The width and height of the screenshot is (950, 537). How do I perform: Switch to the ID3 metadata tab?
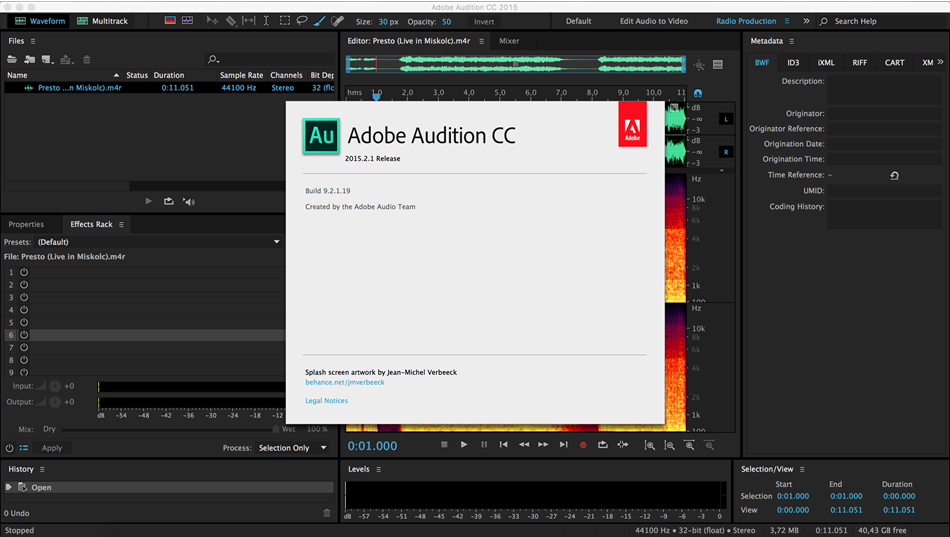click(x=793, y=63)
